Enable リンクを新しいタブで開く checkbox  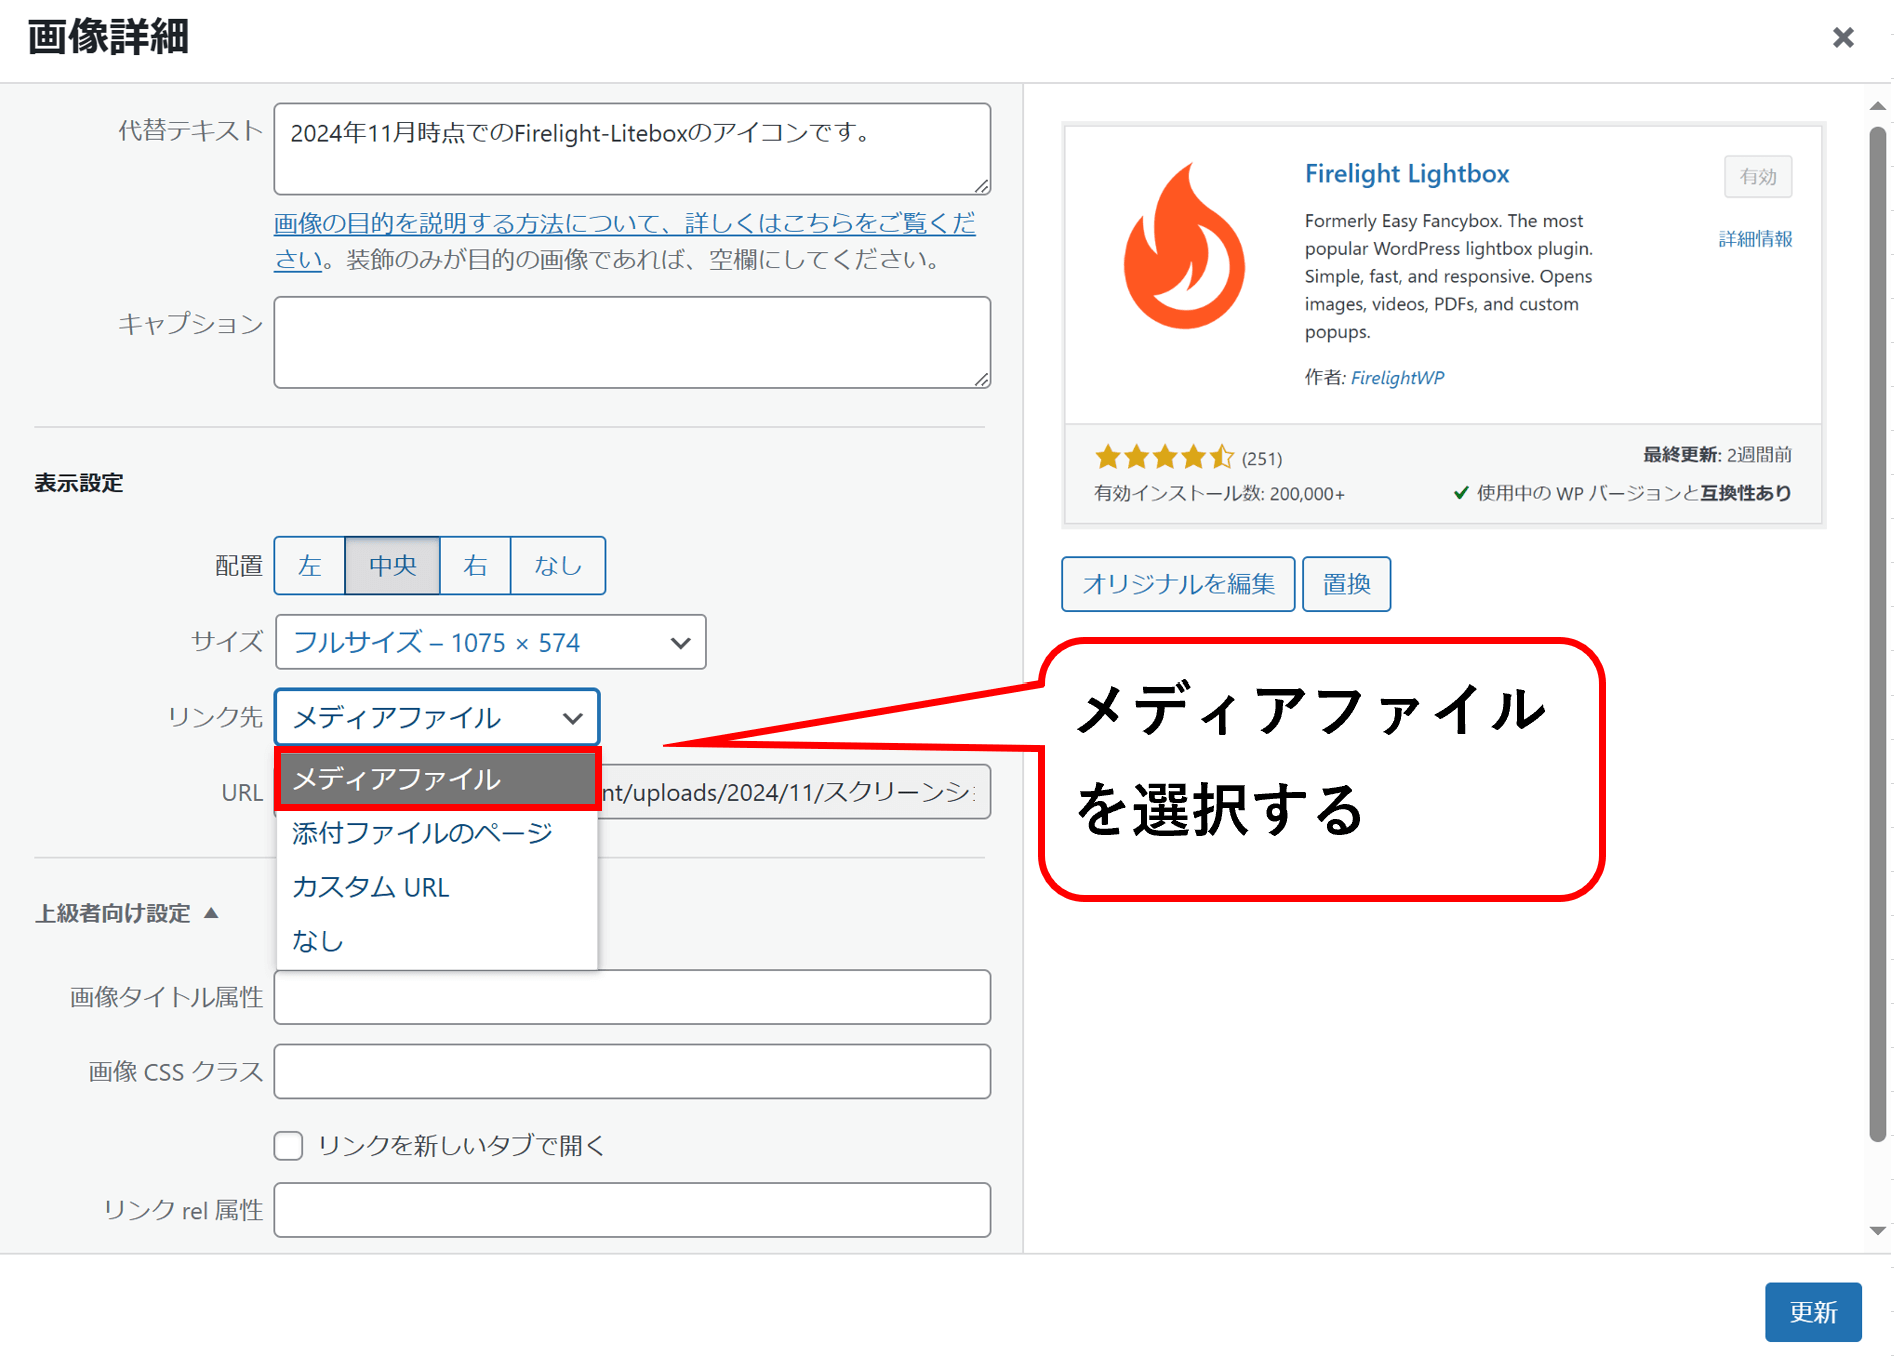pyautogui.click(x=289, y=1146)
